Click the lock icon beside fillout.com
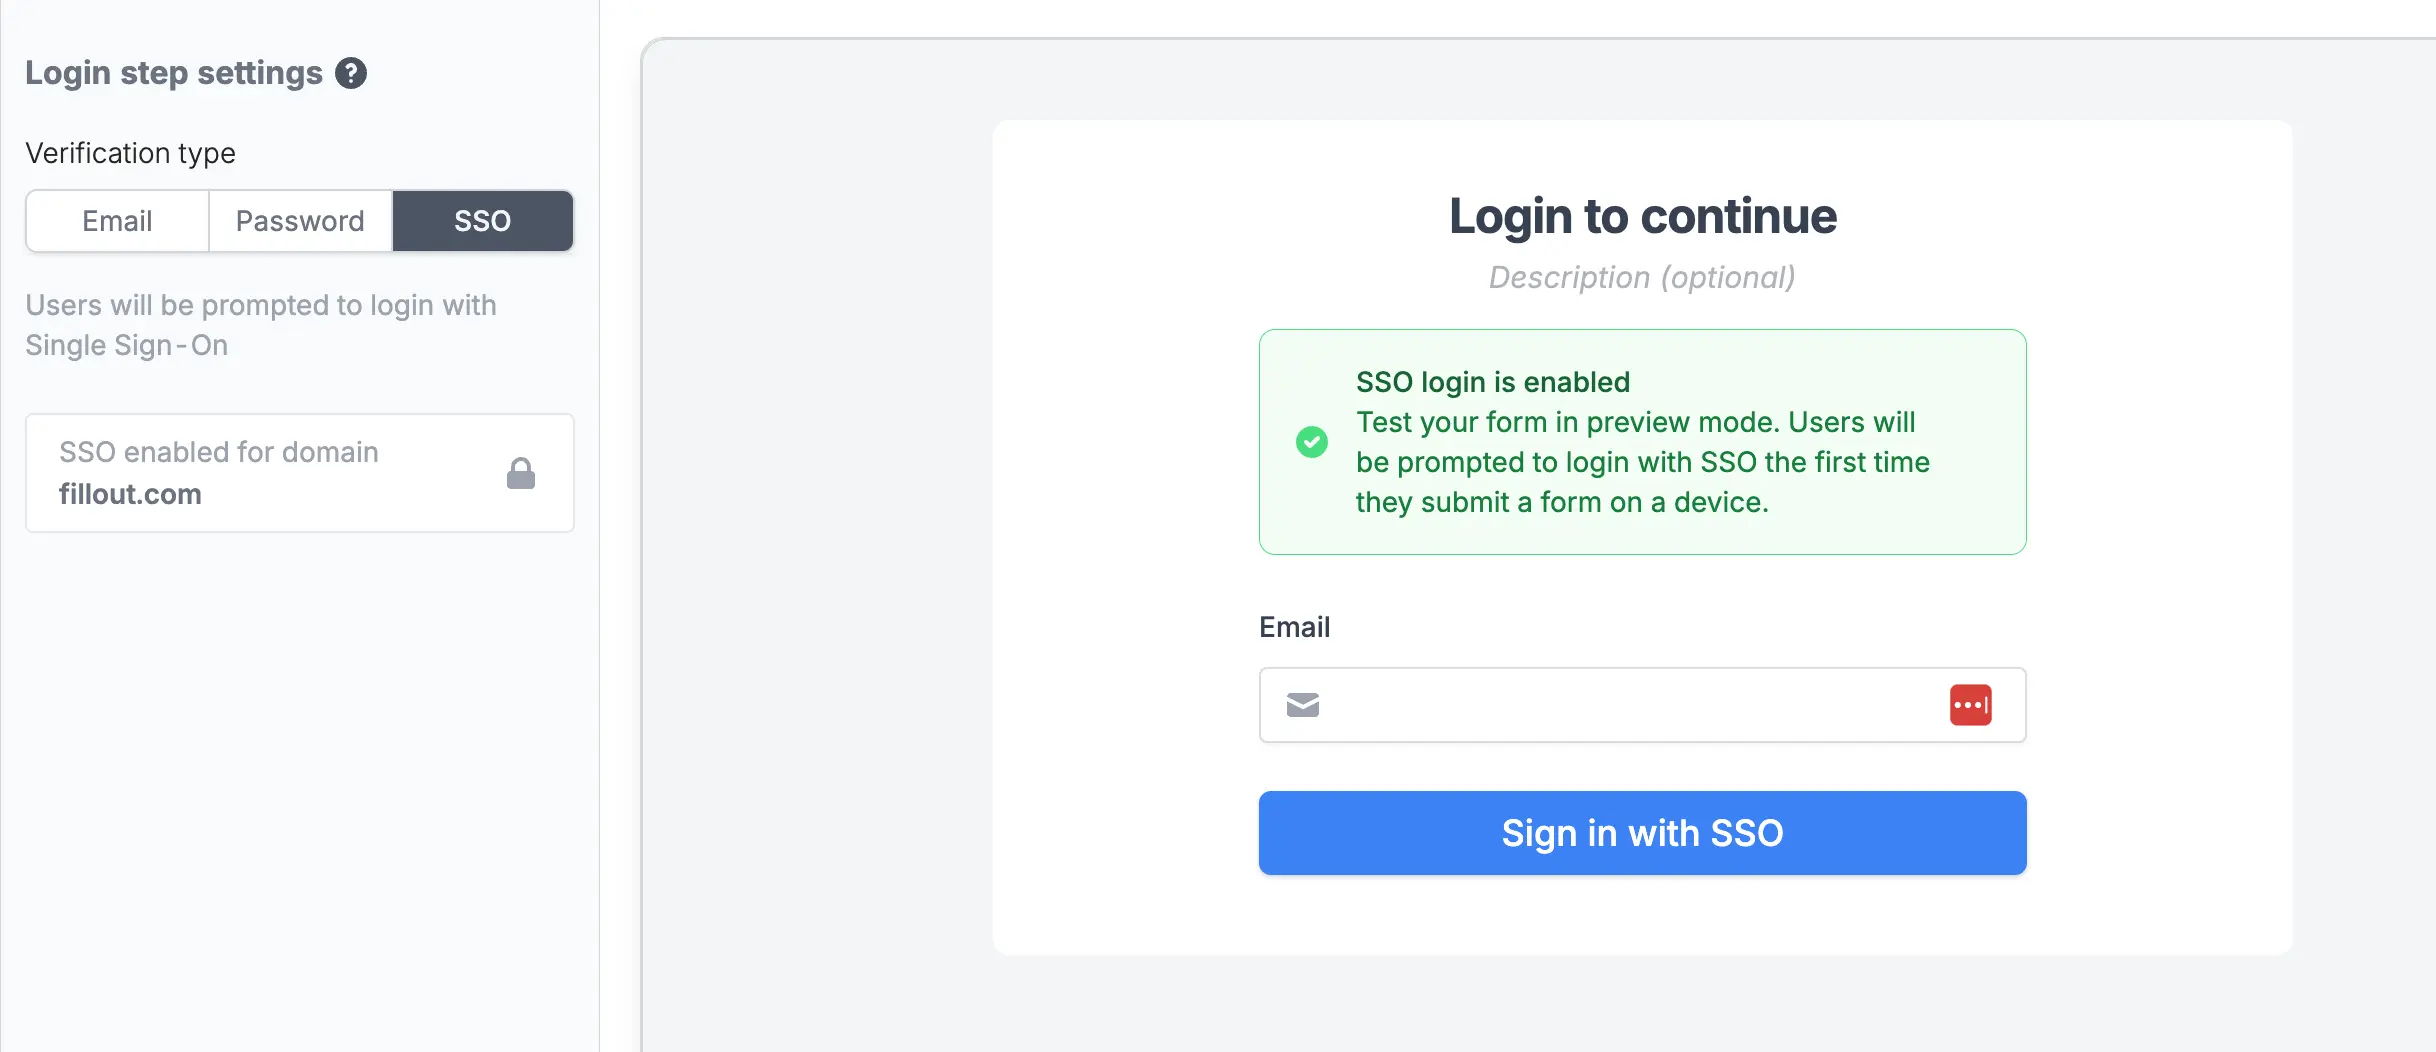This screenshot has width=2436, height=1052. pyautogui.click(x=521, y=473)
